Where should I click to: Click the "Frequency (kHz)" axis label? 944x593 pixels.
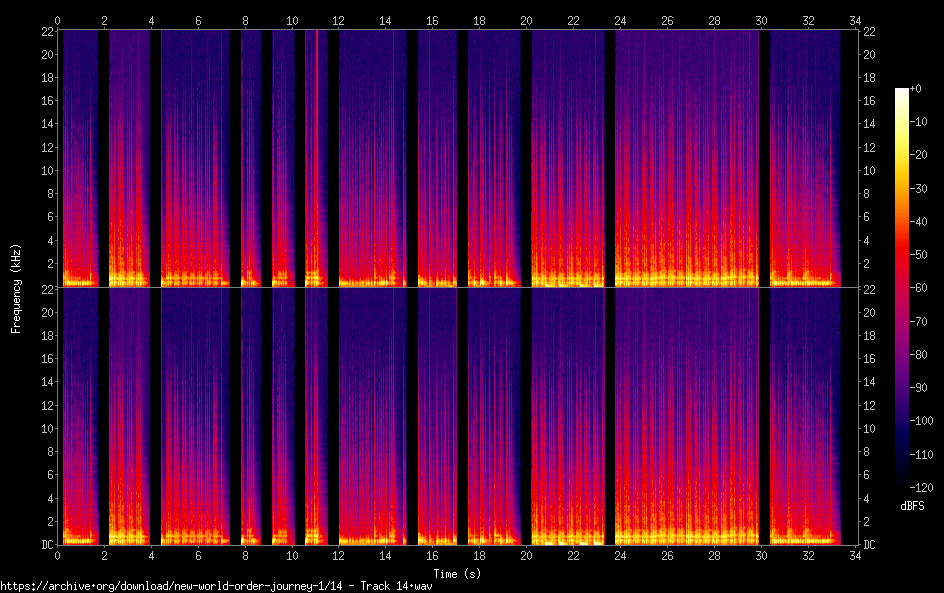pos(15,287)
